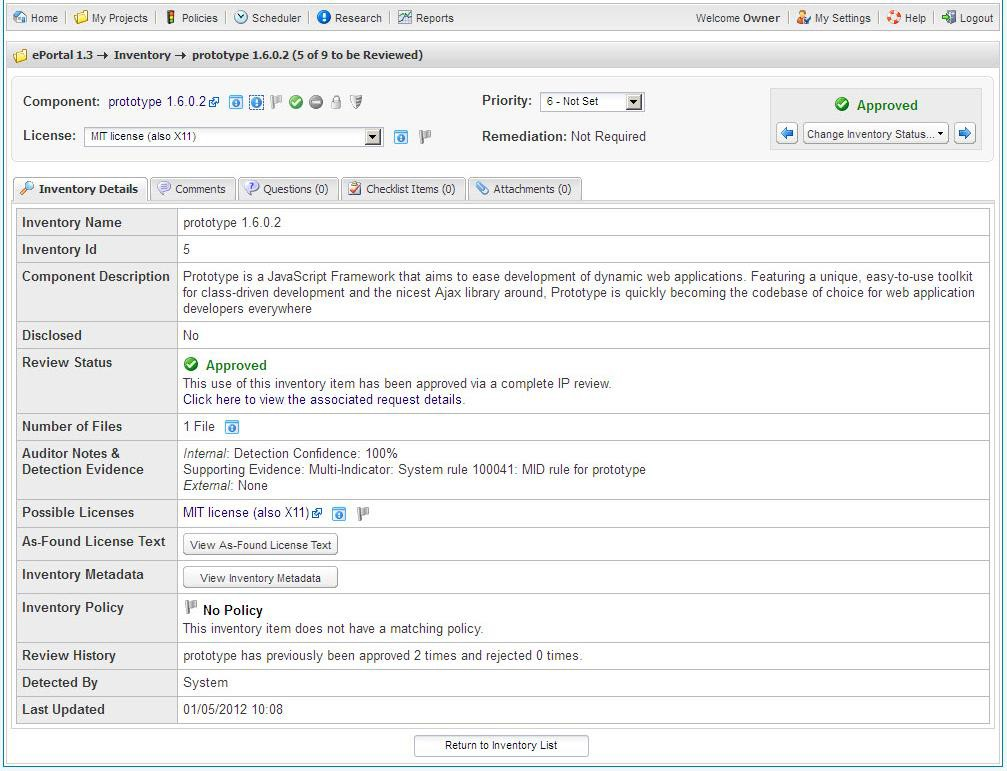Switch to the Comments tab
This screenshot has height=771, width=1007.
point(193,189)
